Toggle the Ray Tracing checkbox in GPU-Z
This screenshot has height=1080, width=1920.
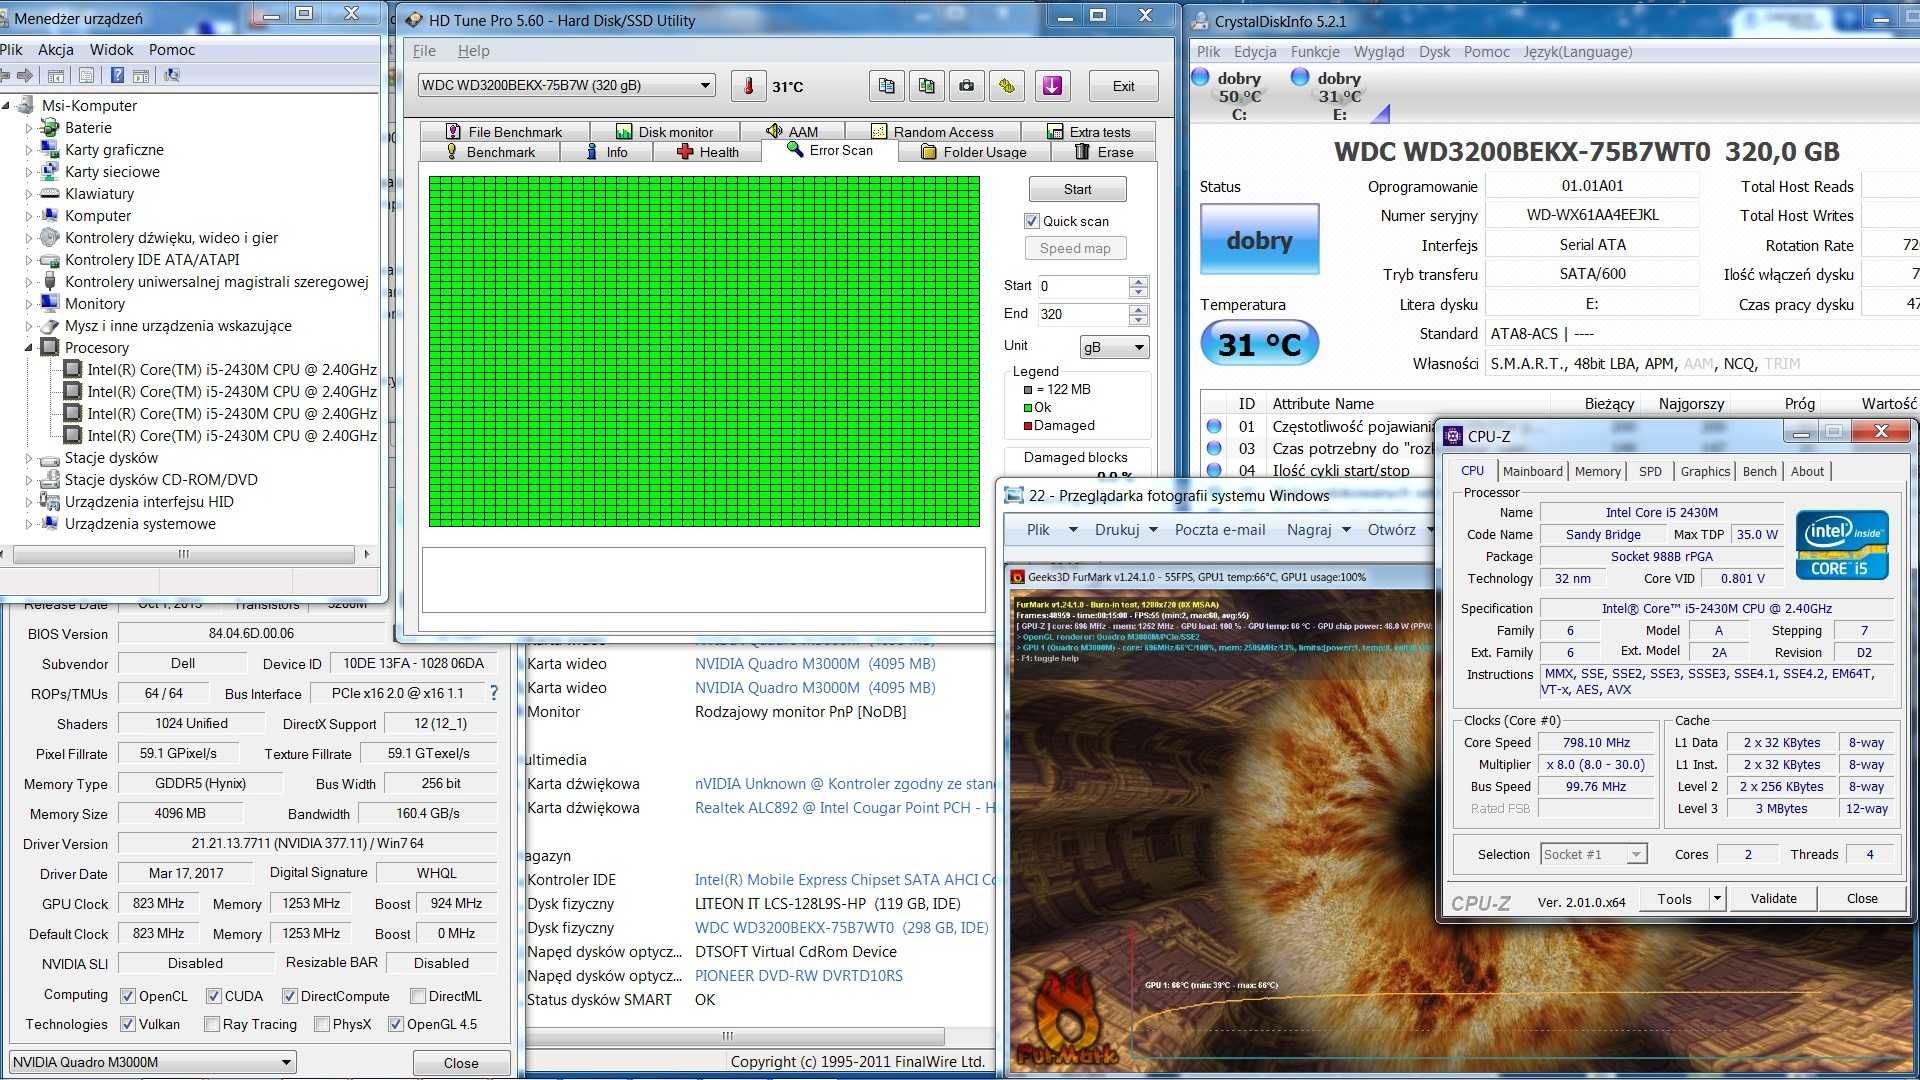(x=212, y=1024)
